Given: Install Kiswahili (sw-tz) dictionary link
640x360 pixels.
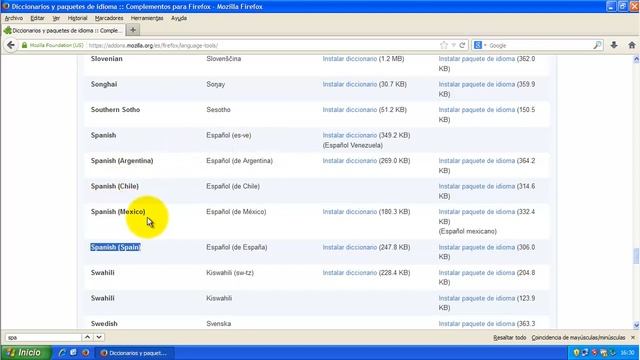Looking at the screenshot, I should pos(349,273).
